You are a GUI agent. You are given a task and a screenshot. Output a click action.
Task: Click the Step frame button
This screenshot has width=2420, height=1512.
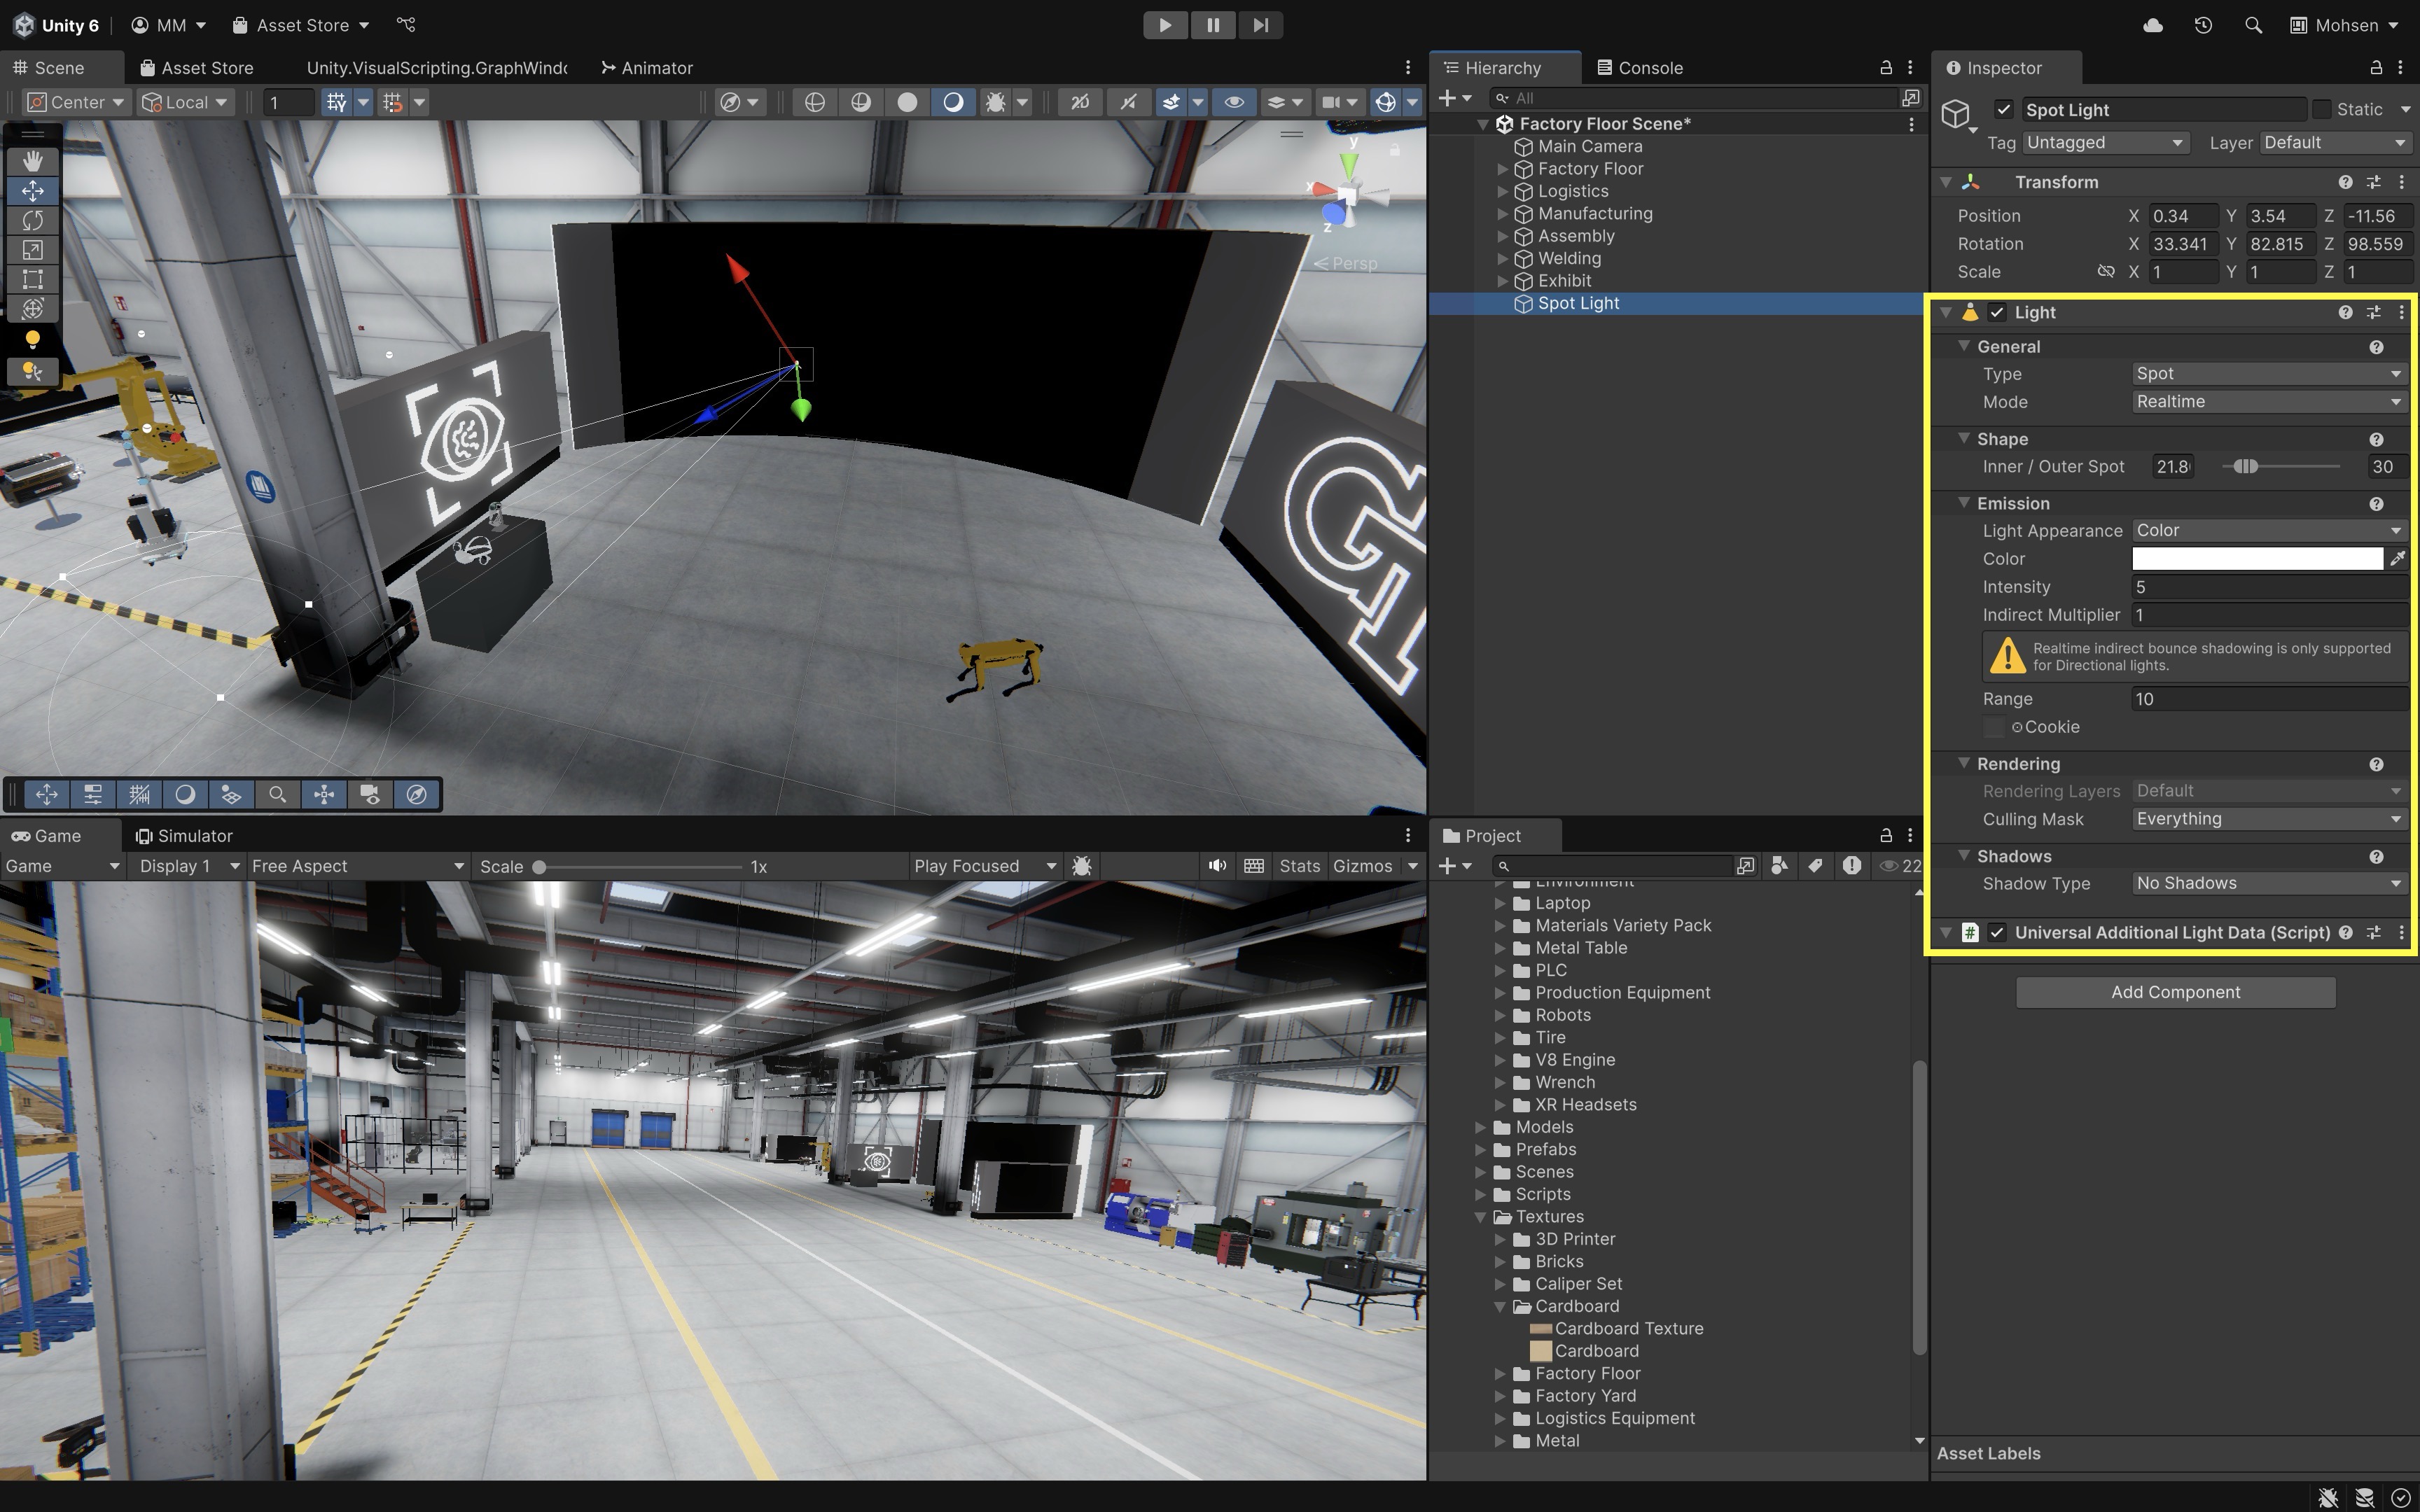[x=1260, y=25]
